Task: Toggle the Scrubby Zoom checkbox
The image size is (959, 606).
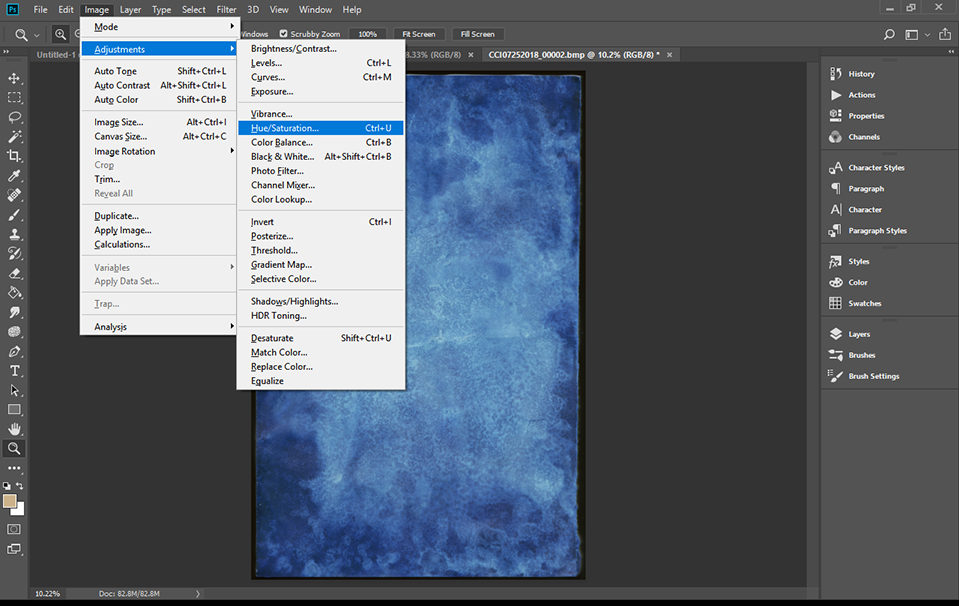Action: click(x=284, y=34)
